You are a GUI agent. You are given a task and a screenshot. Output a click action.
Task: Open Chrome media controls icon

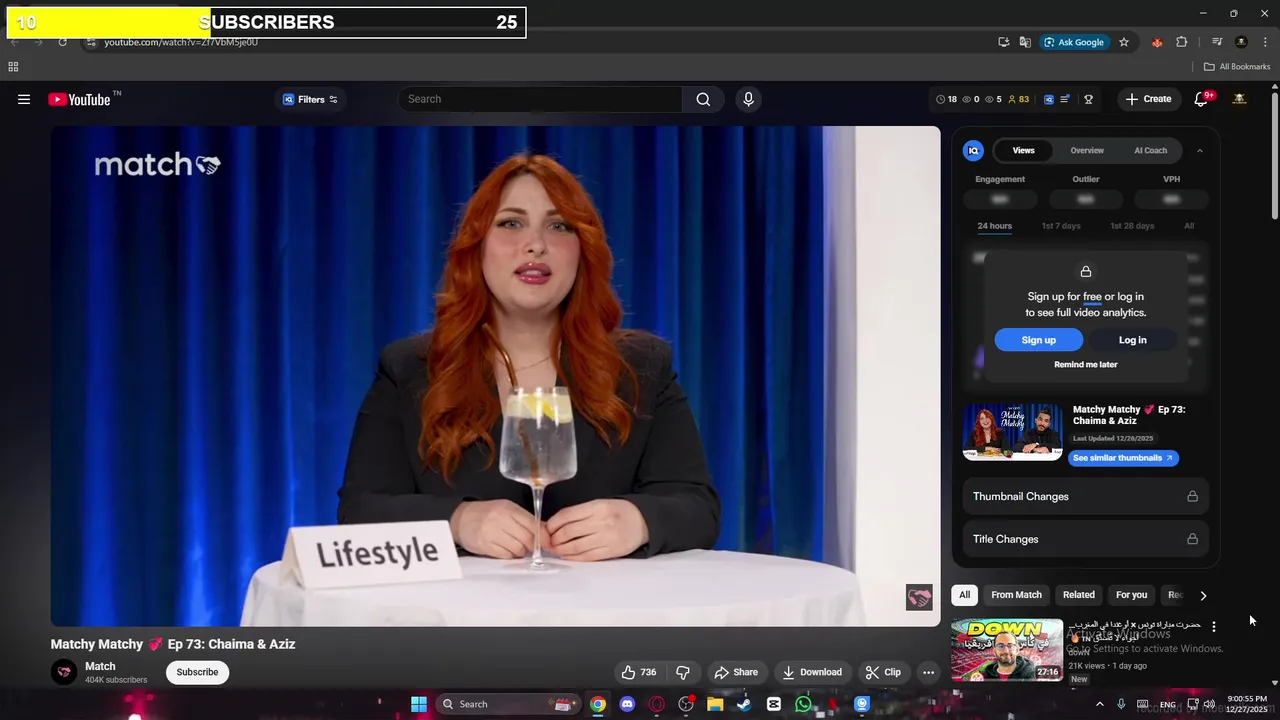[1217, 42]
